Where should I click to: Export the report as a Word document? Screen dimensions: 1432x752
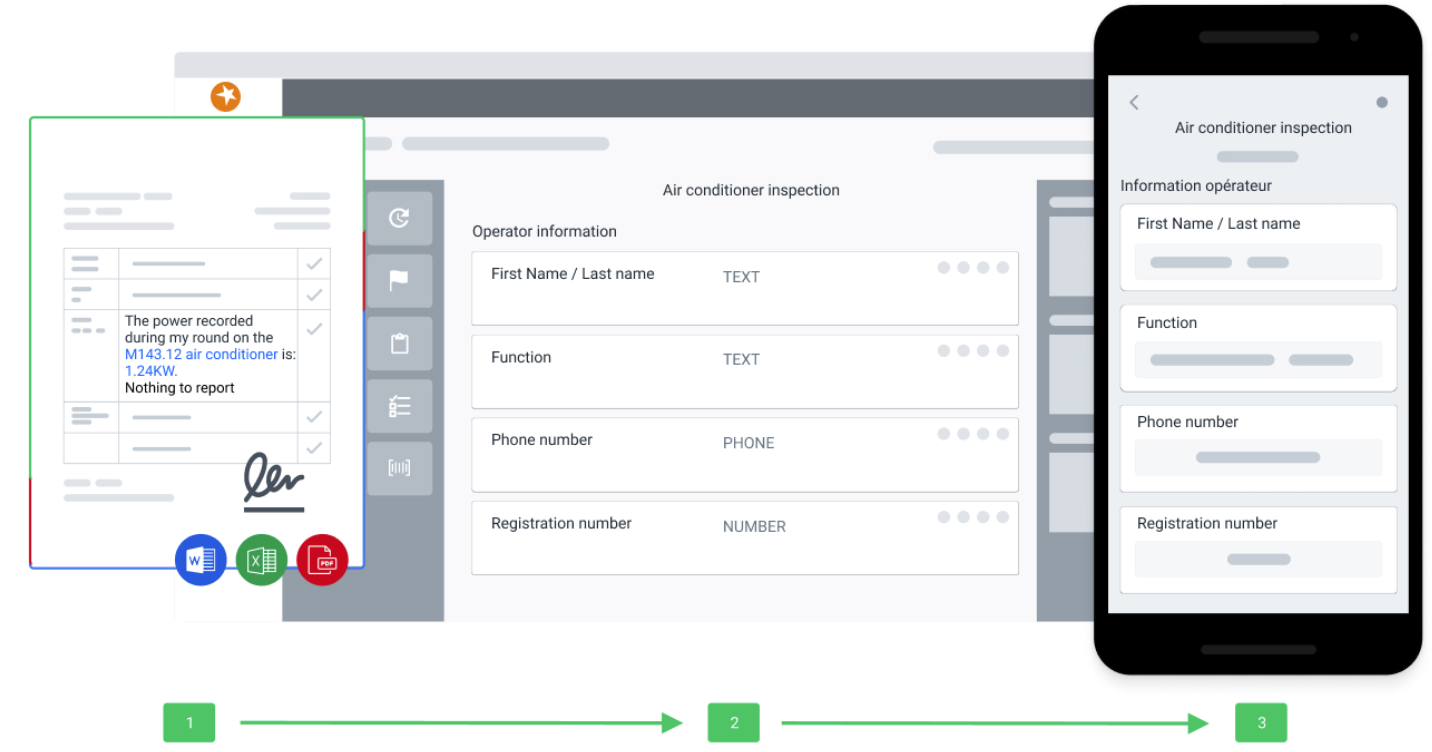coord(200,560)
